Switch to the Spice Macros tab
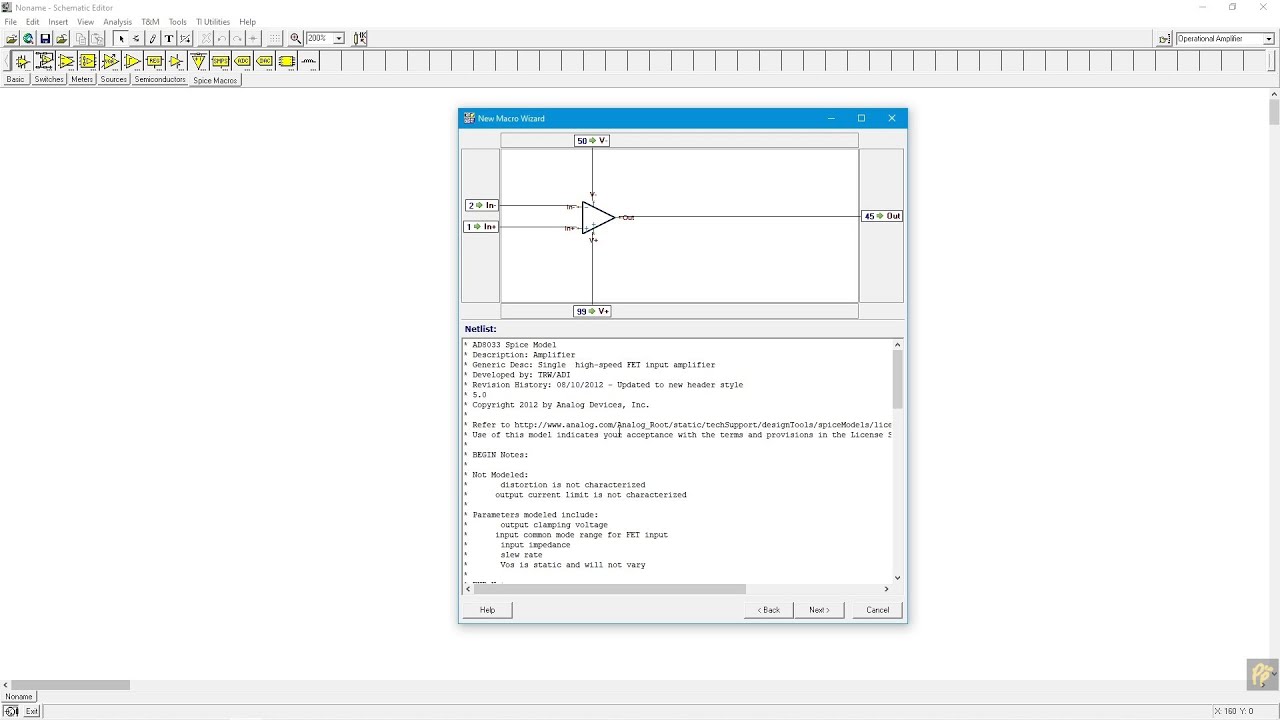The height and width of the screenshot is (720, 1280). [x=215, y=80]
